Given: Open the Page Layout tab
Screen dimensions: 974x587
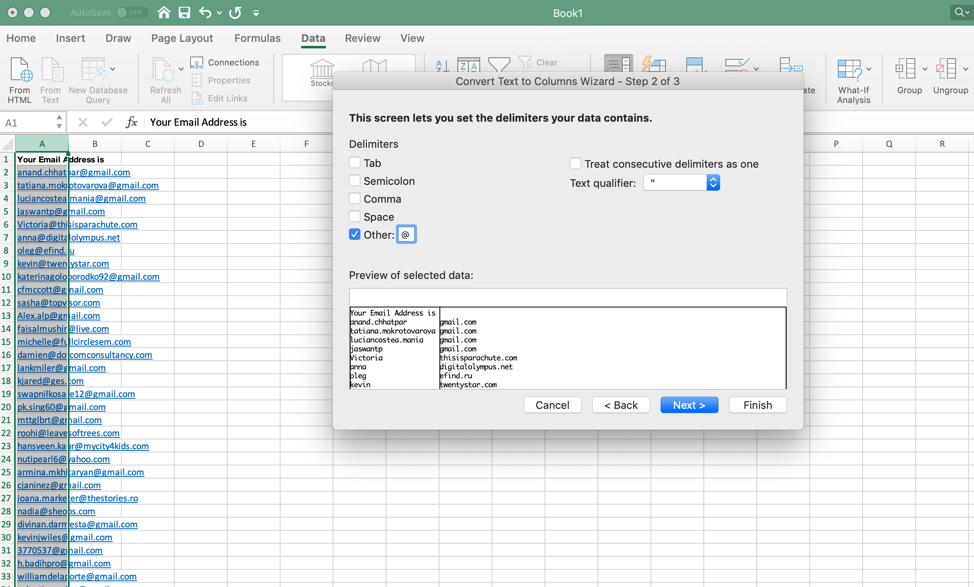Looking at the screenshot, I should click(182, 39).
